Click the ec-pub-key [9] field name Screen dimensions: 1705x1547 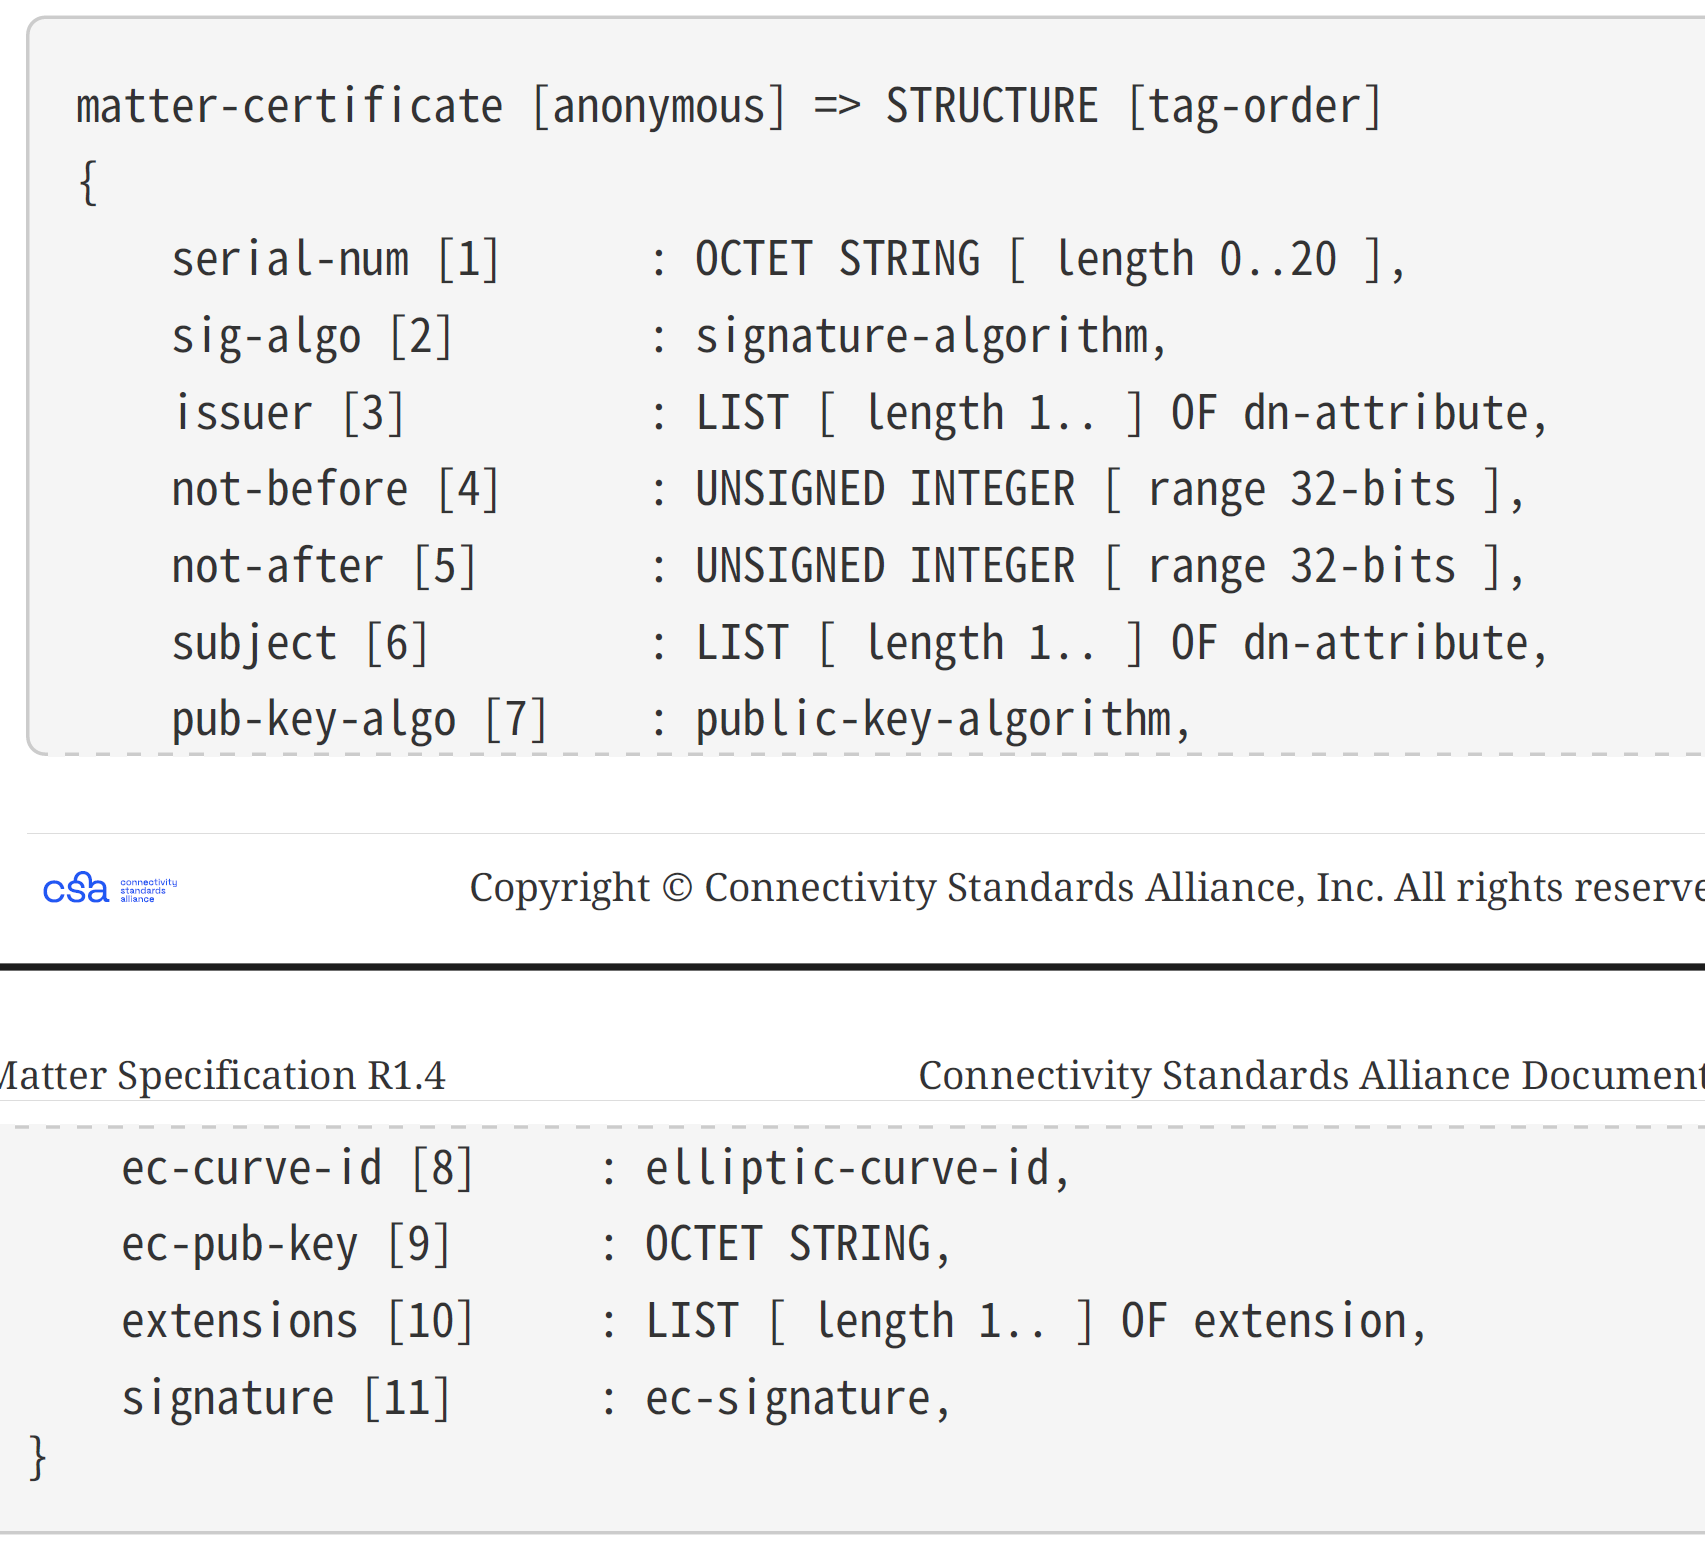(285, 1246)
